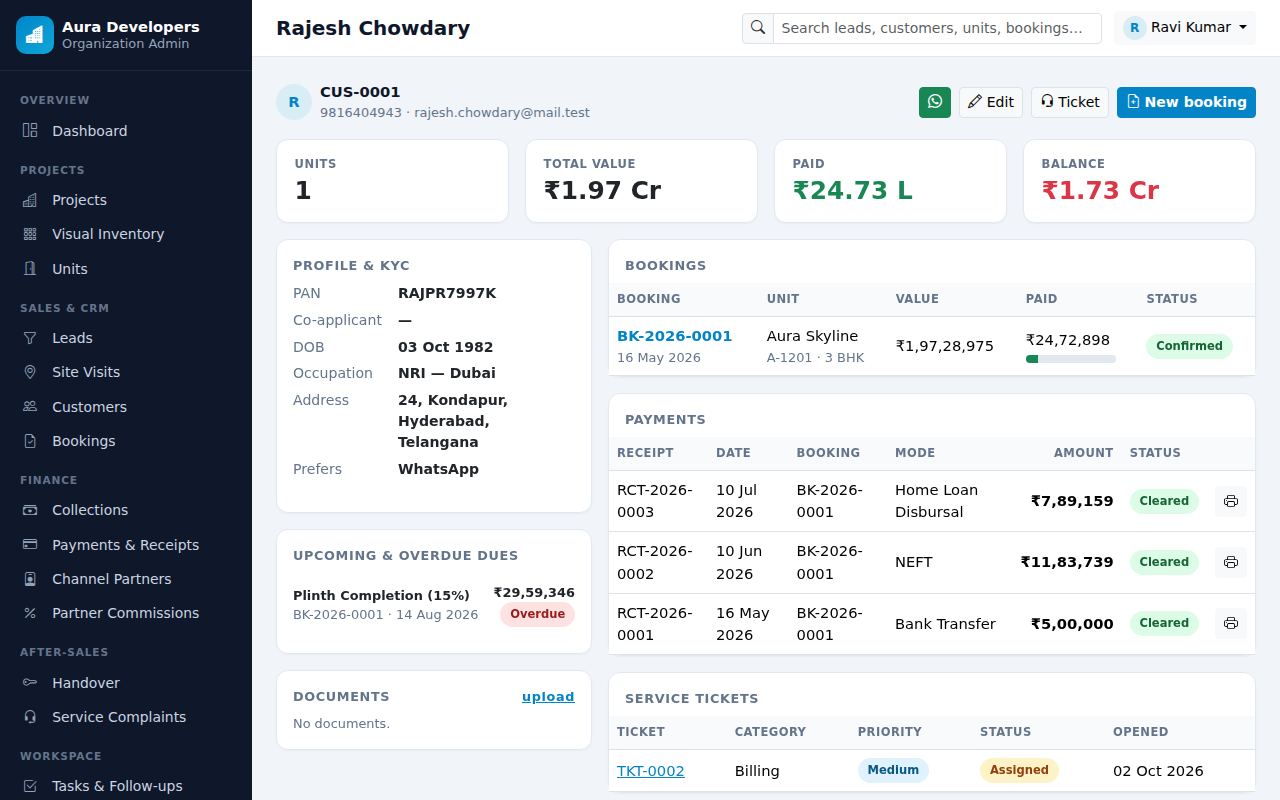1280x800 pixels.
Task: Click the Plinth Completion (15%) due
Action: point(381,595)
